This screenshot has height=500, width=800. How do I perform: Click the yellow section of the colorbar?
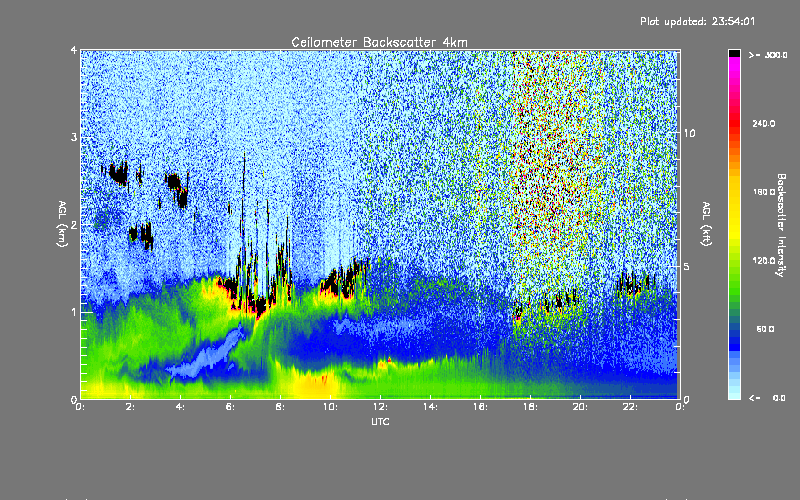(x=734, y=209)
